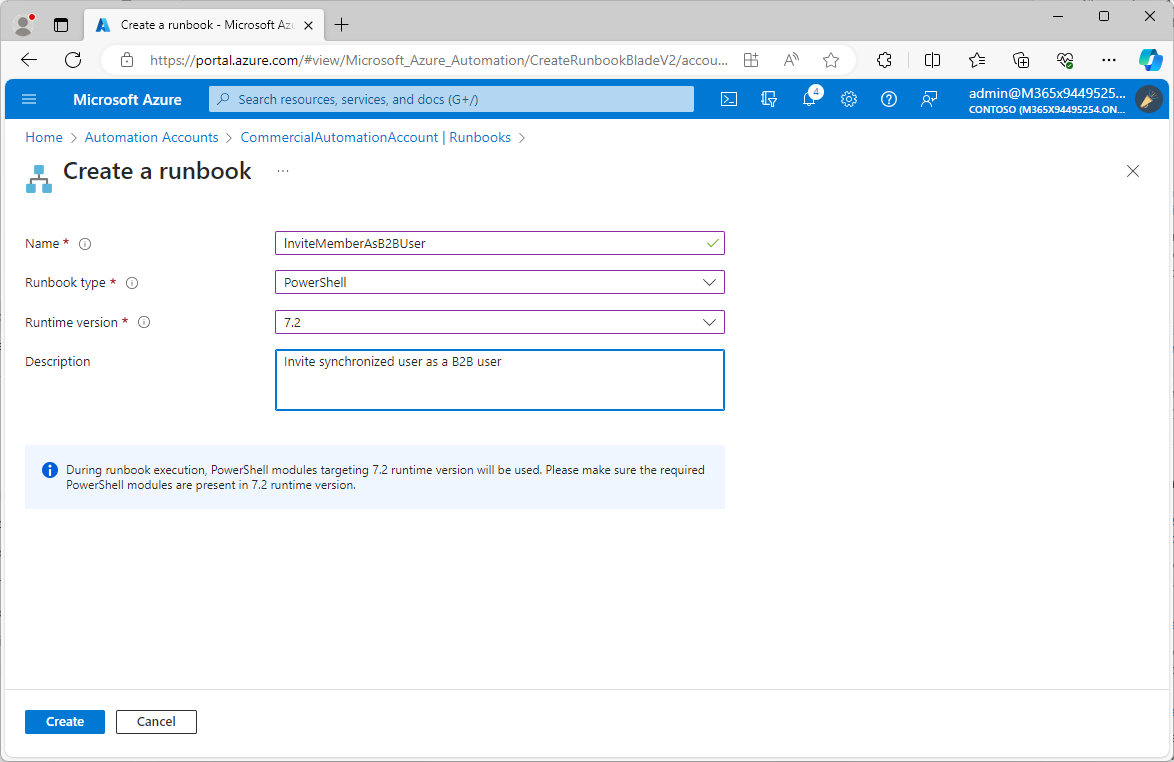Click the Cancel button
Viewport: 1174px width, 762px height.
[x=156, y=721]
